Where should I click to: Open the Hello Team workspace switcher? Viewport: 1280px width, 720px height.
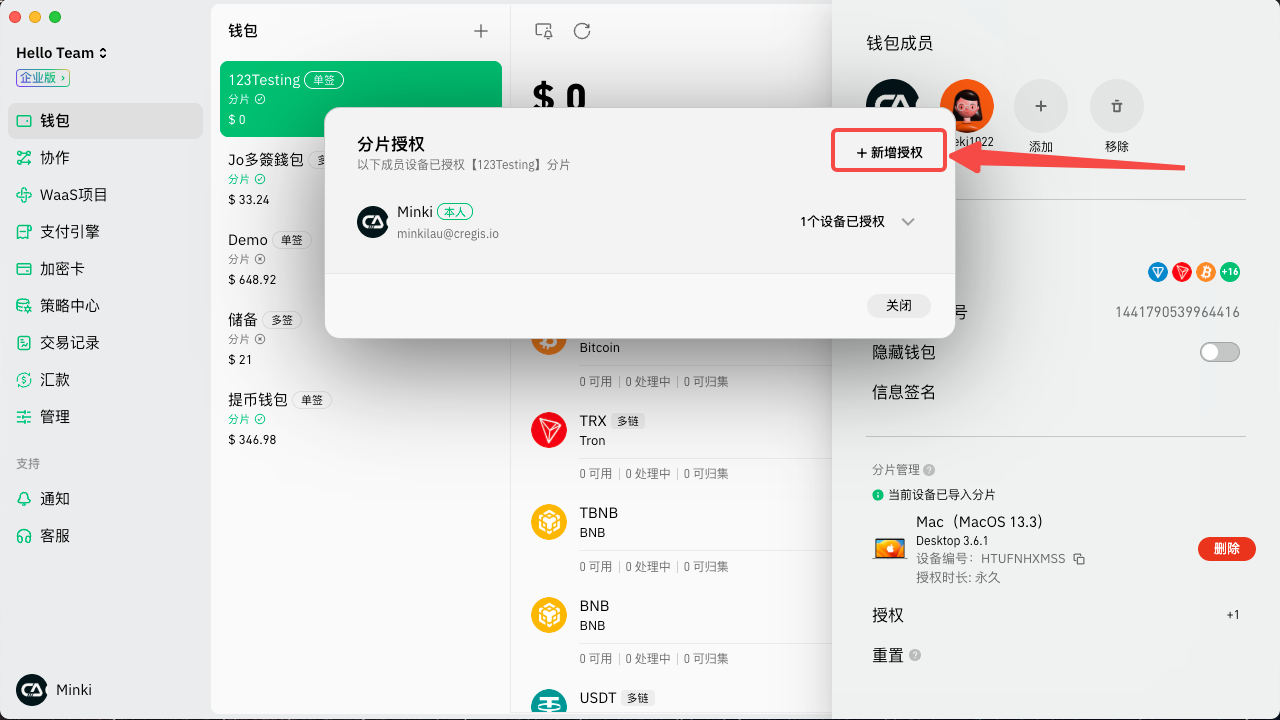click(62, 53)
